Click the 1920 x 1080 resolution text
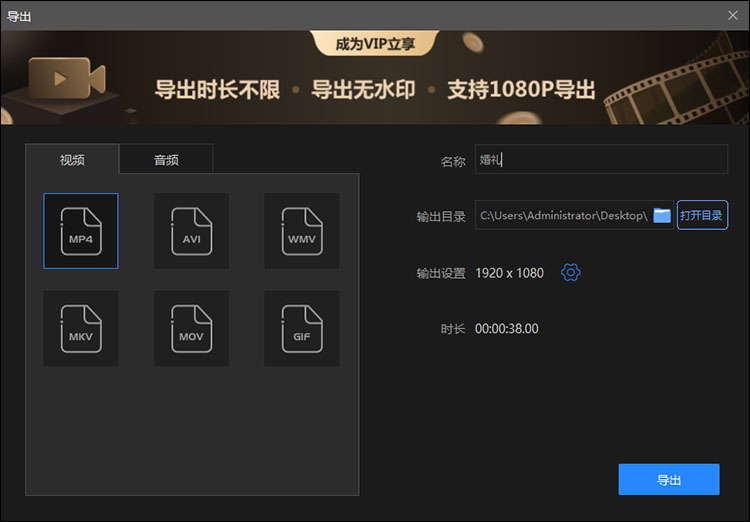 509,273
